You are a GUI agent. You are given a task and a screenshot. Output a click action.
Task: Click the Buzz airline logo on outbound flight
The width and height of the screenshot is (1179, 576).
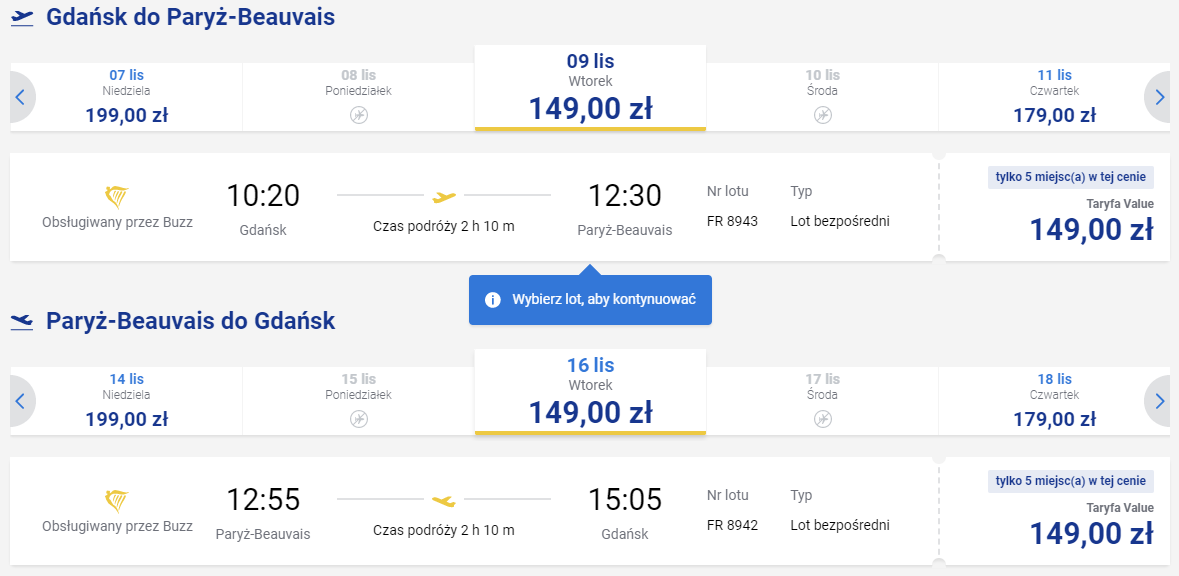point(117,197)
